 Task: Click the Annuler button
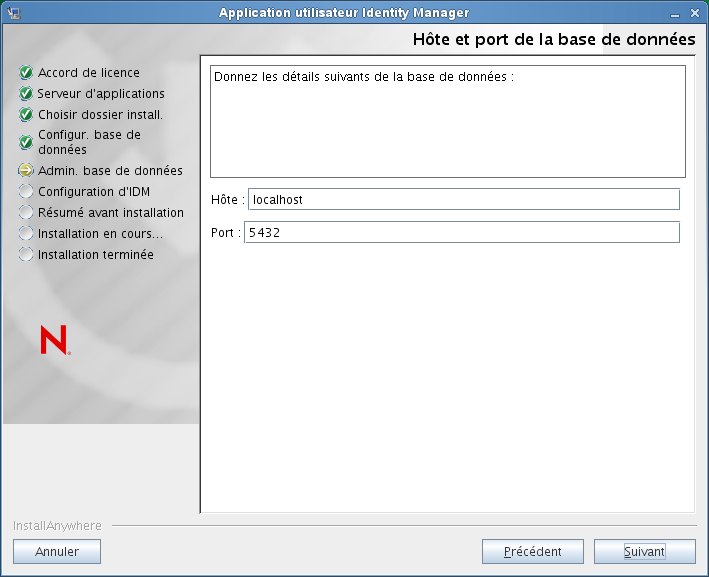point(57,552)
